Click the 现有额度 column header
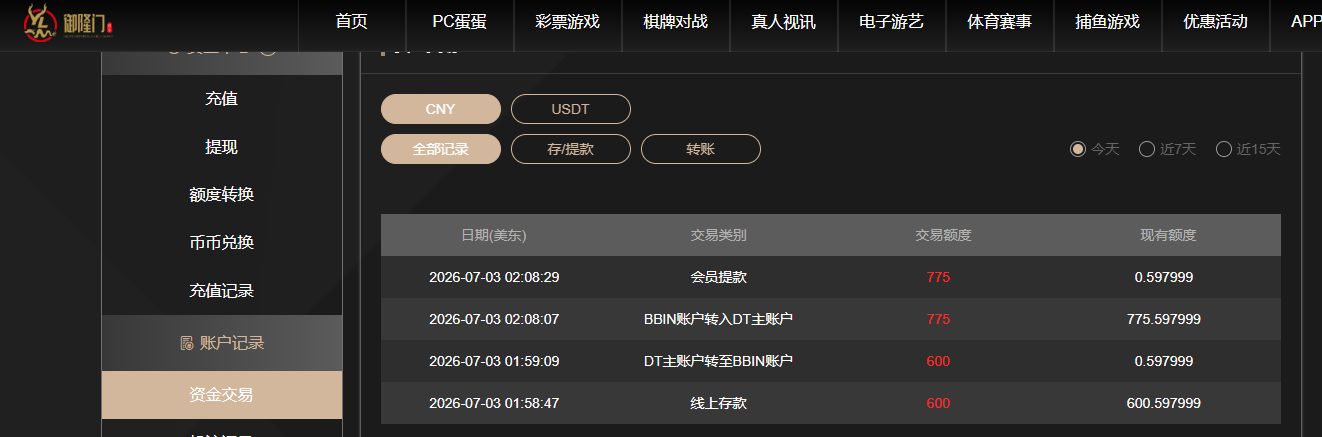The height and width of the screenshot is (437, 1322). pyautogui.click(x=1169, y=236)
